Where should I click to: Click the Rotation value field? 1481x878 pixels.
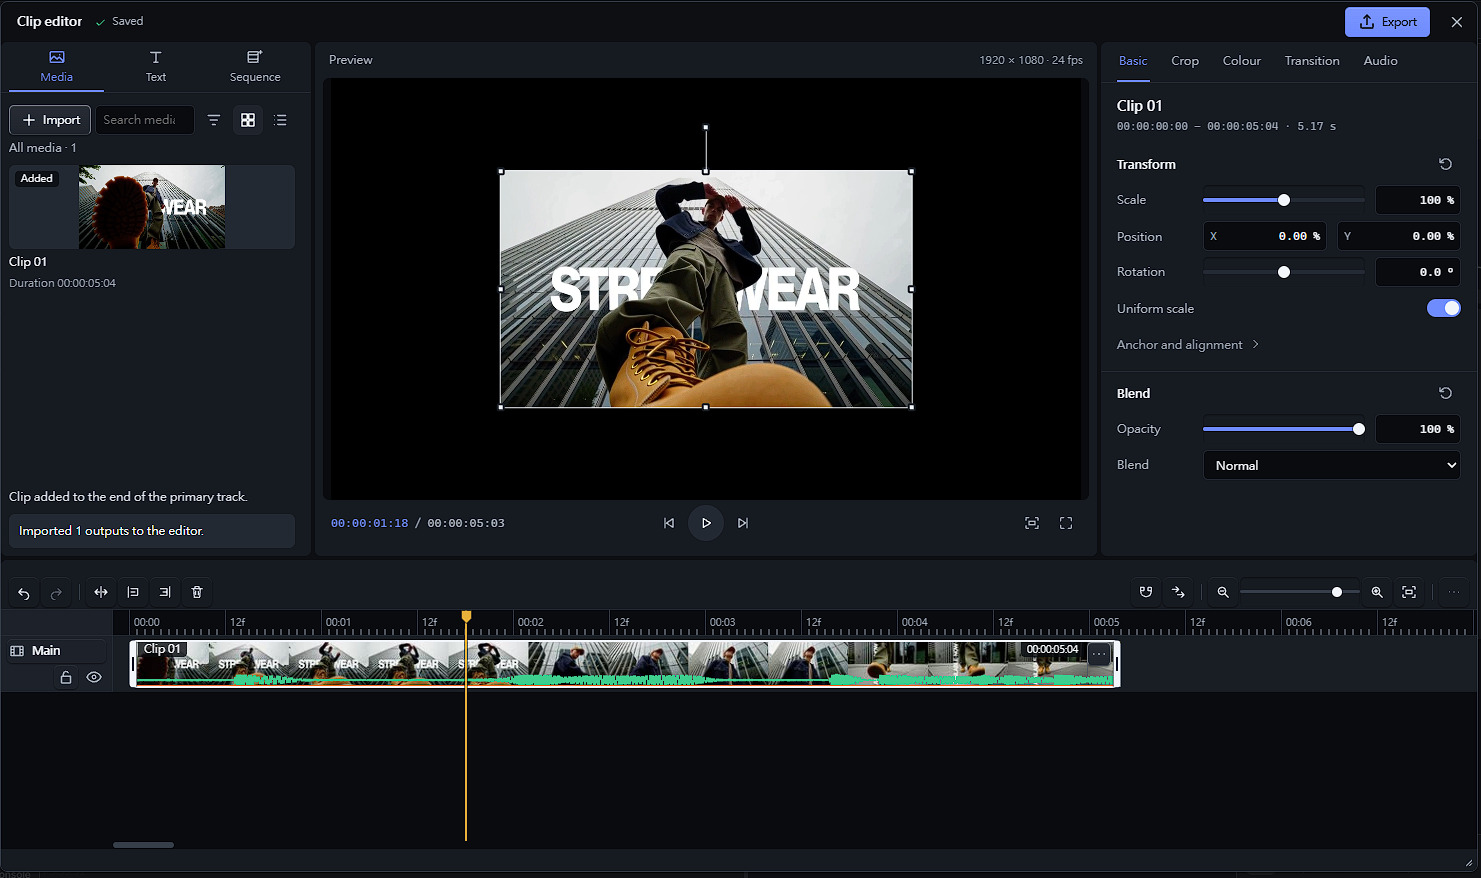pos(1418,272)
